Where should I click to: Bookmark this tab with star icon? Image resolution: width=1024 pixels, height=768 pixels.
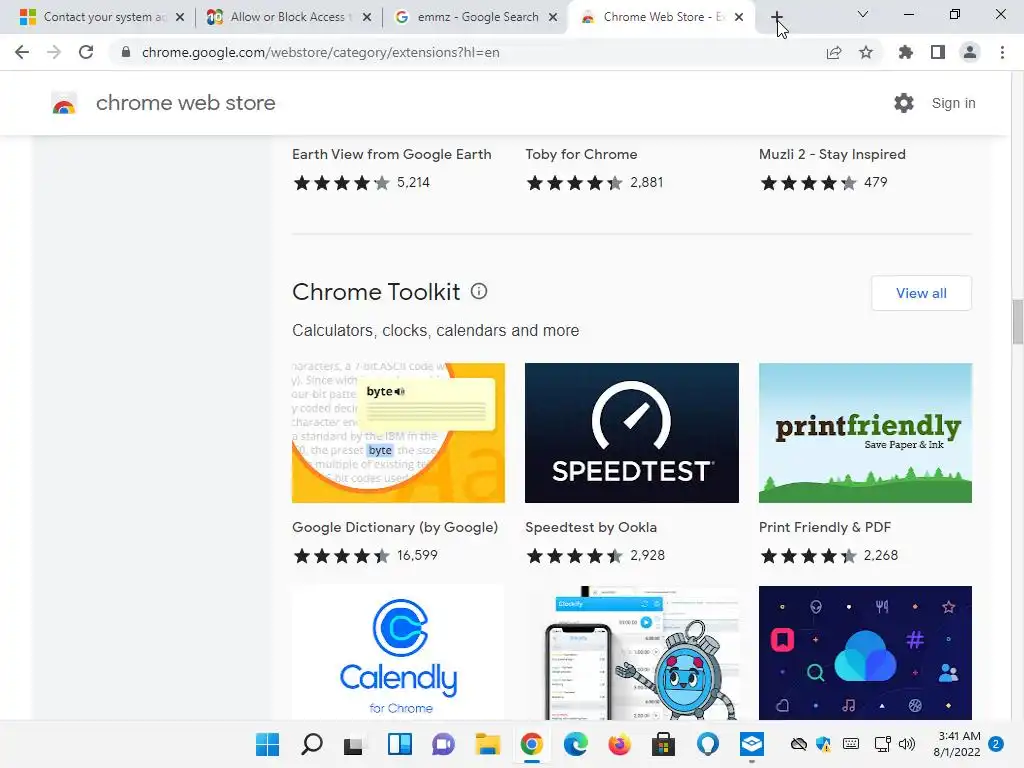[x=865, y=52]
